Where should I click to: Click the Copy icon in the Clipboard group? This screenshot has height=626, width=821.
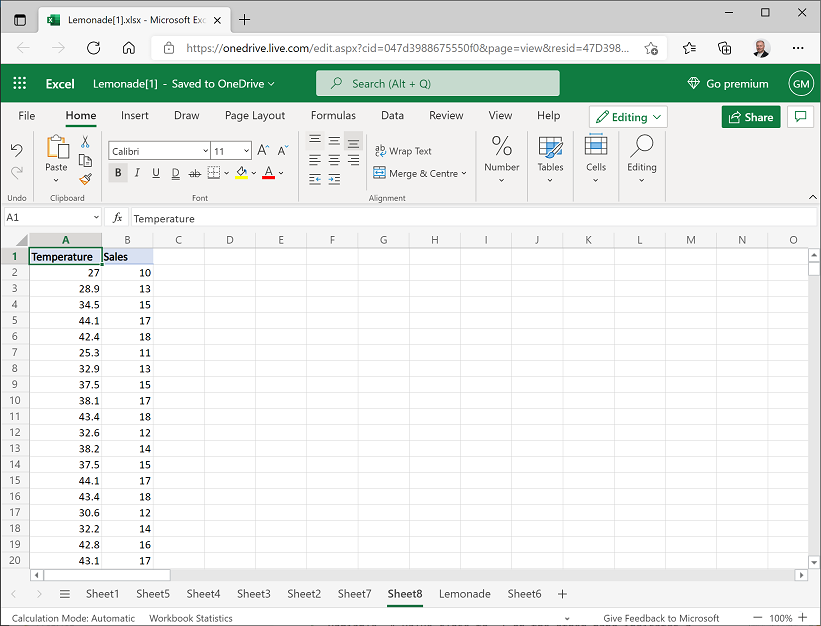85,160
